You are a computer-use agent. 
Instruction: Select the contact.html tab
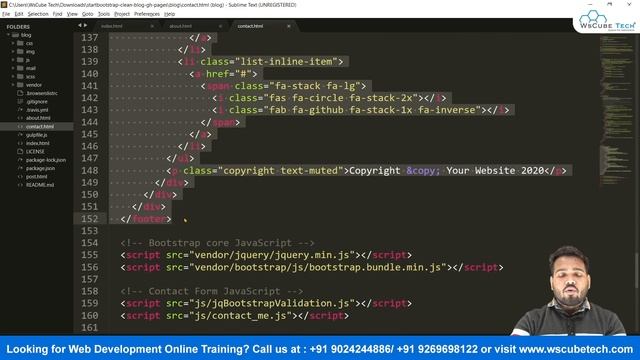pyautogui.click(x=250, y=26)
